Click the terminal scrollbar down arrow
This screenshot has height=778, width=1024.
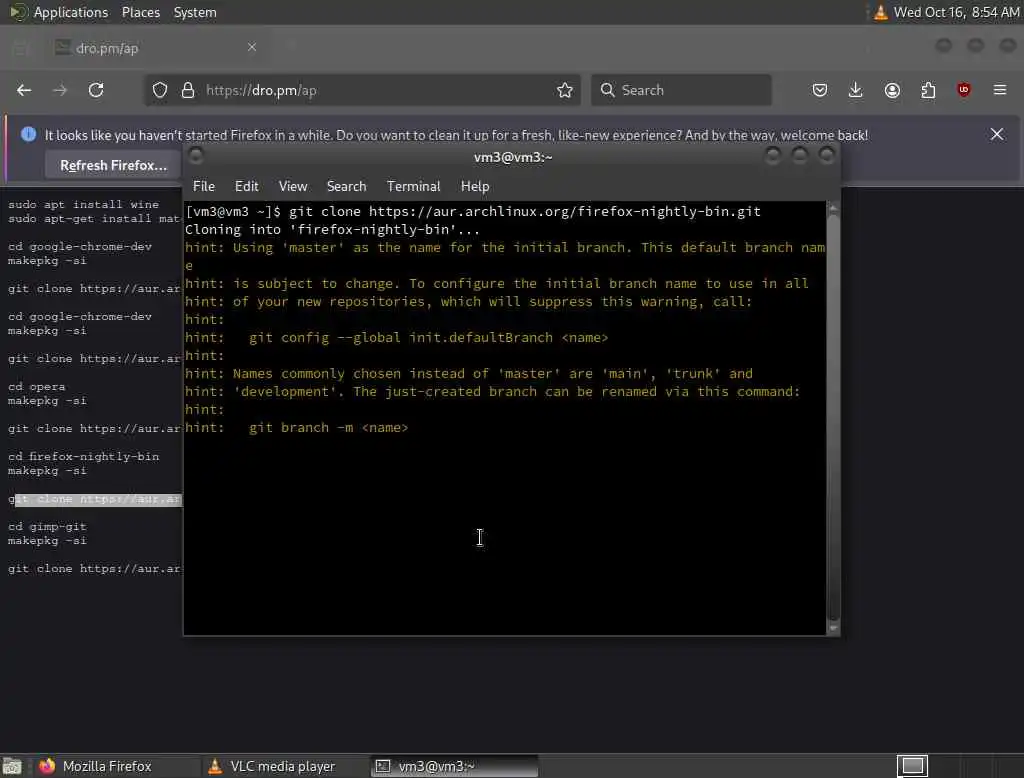tap(833, 628)
